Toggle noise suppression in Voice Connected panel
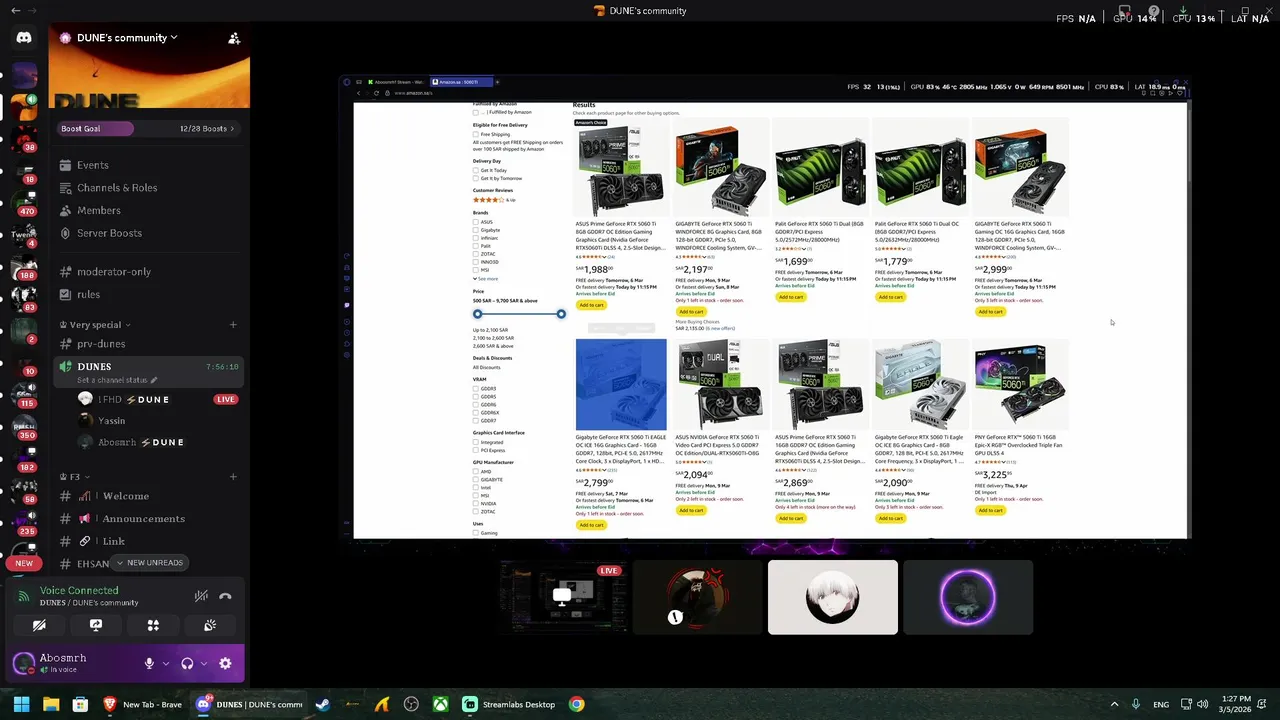Image resolution: width=1280 pixels, height=720 pixels. pyautogui.click(x=201, y=596)
